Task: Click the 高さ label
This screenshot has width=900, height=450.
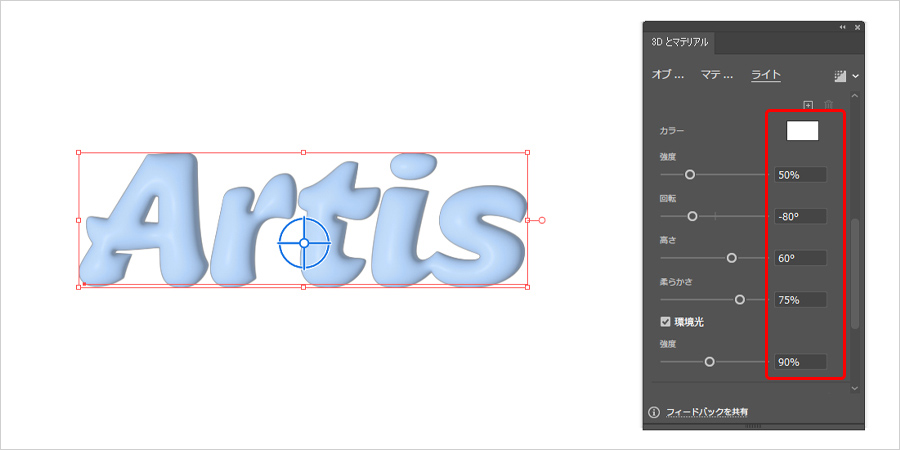Action: coord(668,240)
